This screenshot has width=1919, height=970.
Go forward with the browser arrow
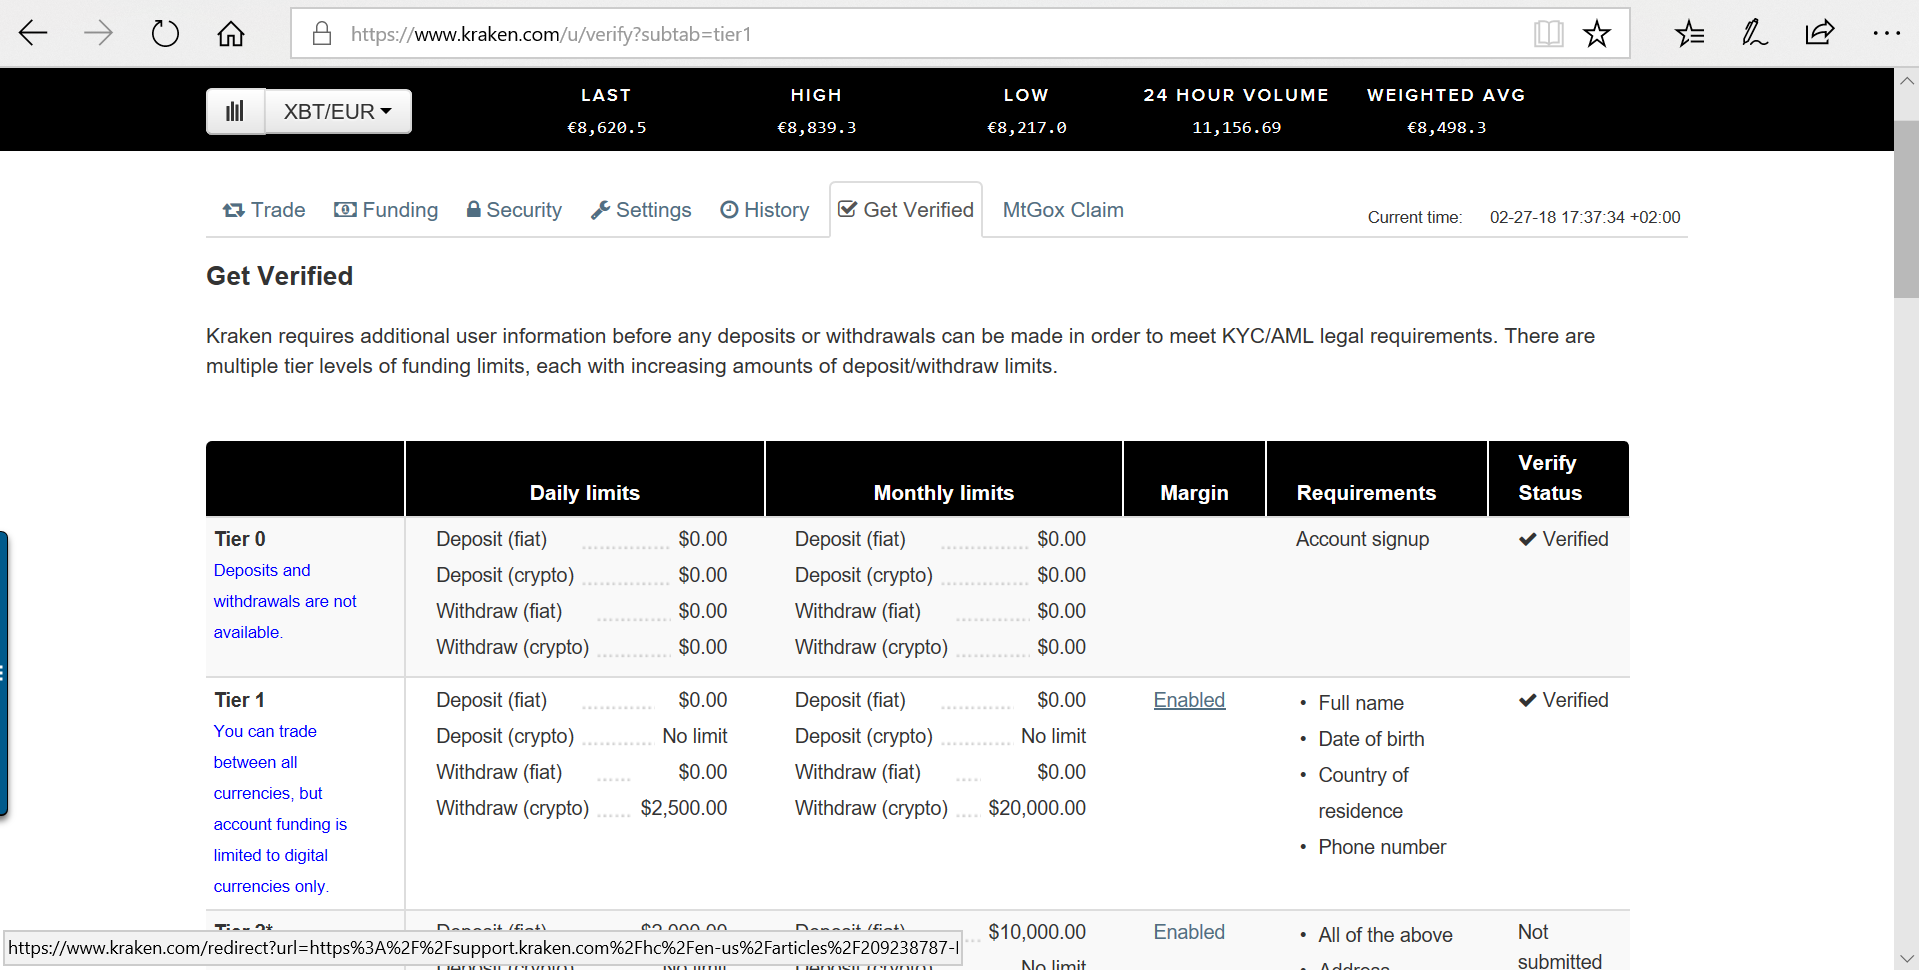pyautogui.click(x=98, y=33)
